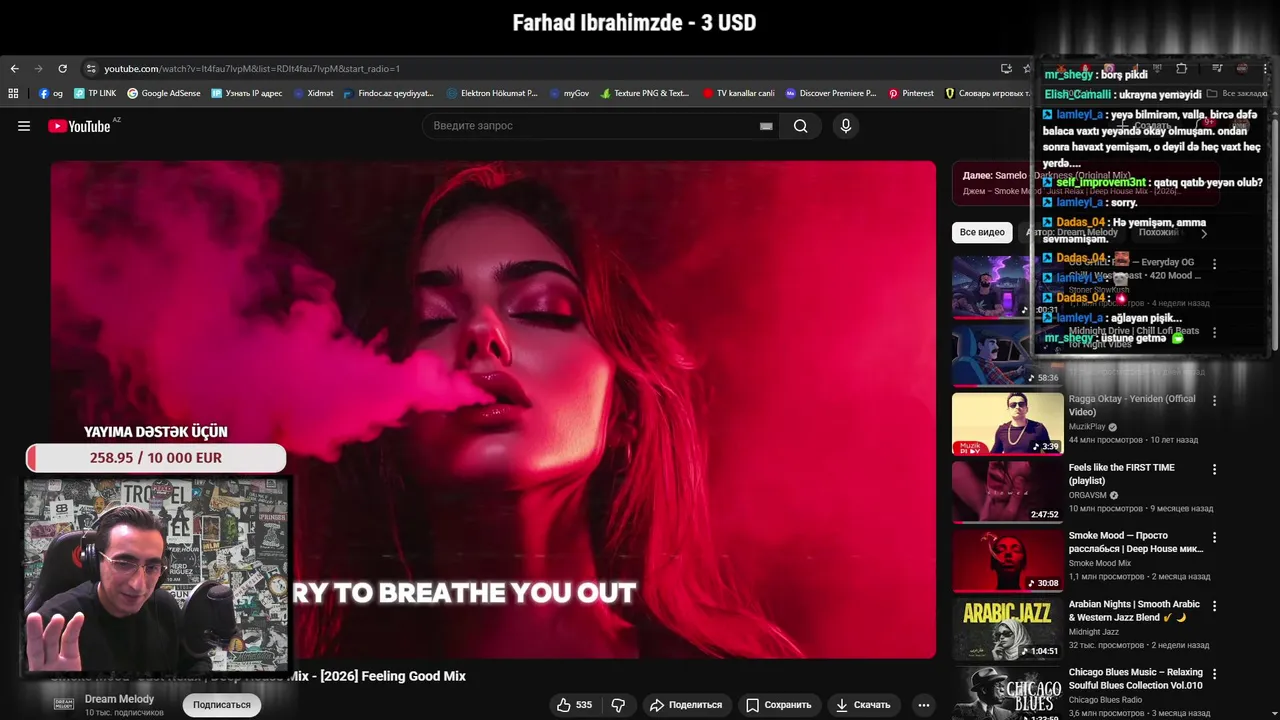
Task: Open the Dream Melody channel name
Action: [x=119, y=699]
